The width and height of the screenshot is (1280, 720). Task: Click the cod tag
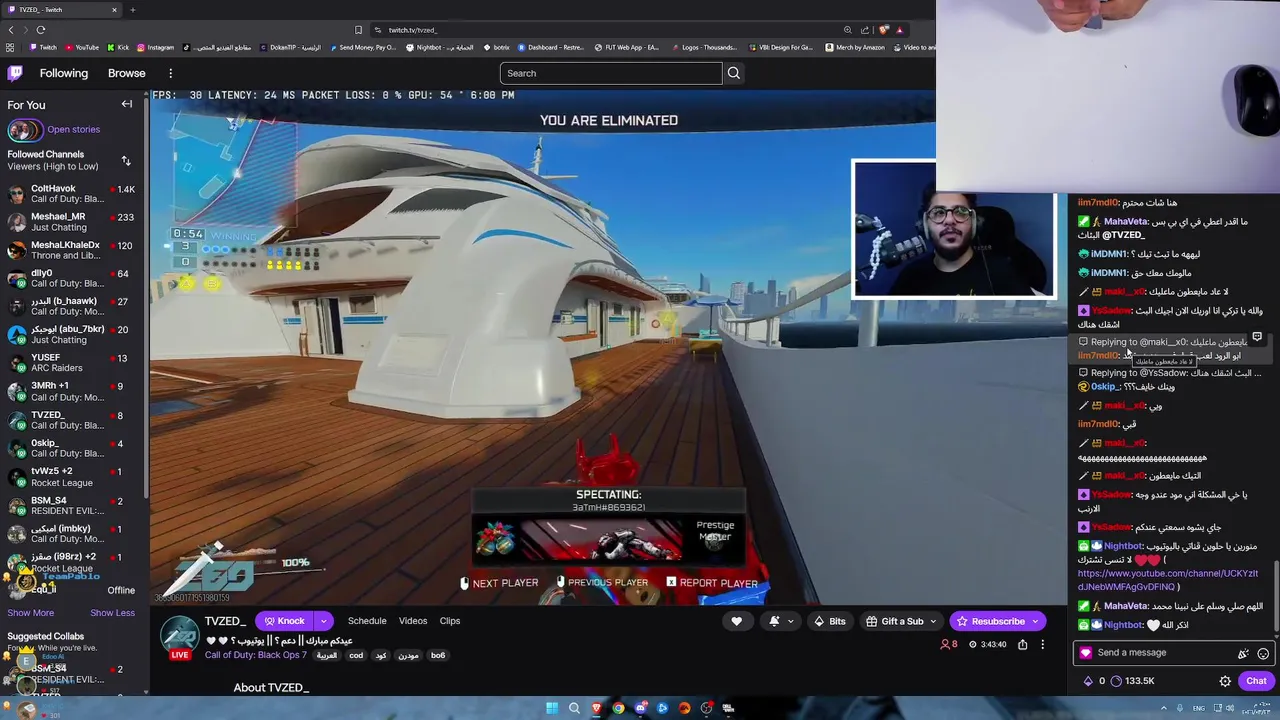coord(356,656)
